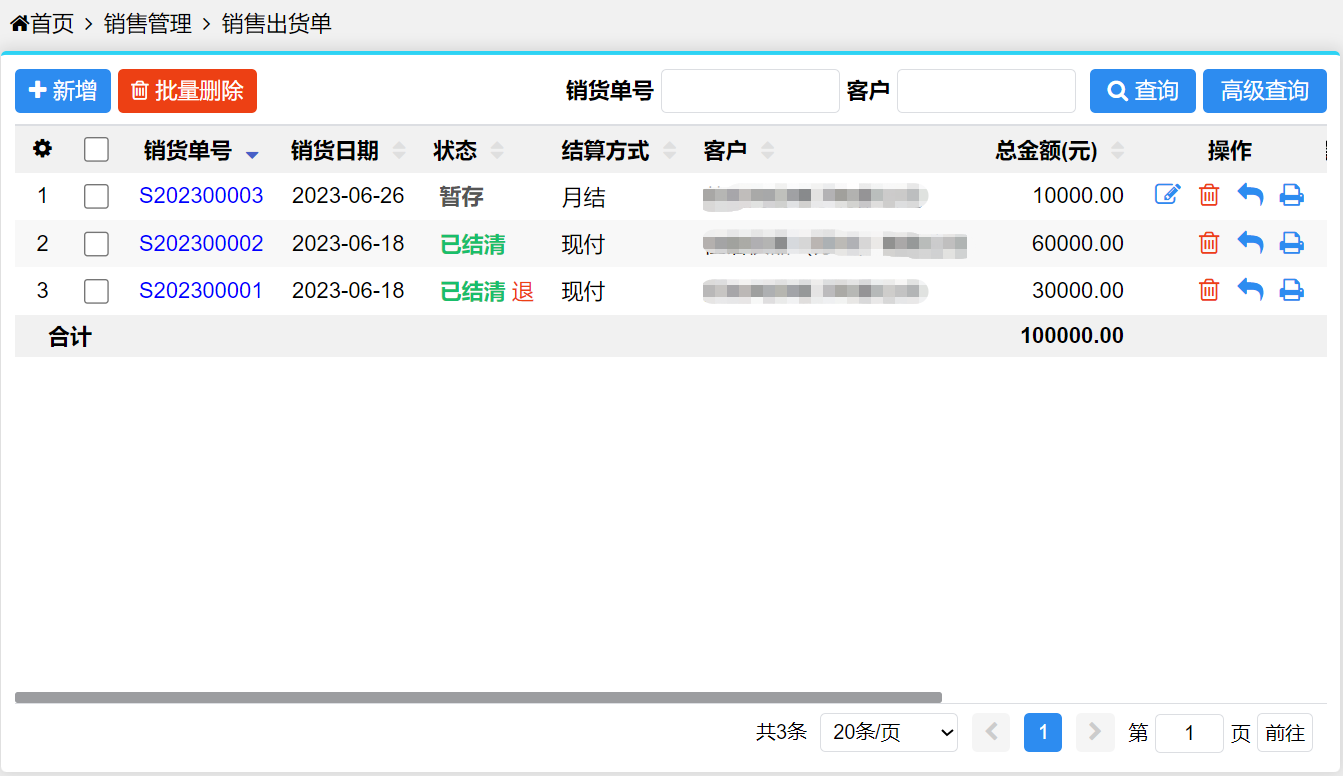The image size is (1343, 776).
Task: Navigate to 销售管理 breadcrumb
Action: pyautogui.click(x=148, y=23)
